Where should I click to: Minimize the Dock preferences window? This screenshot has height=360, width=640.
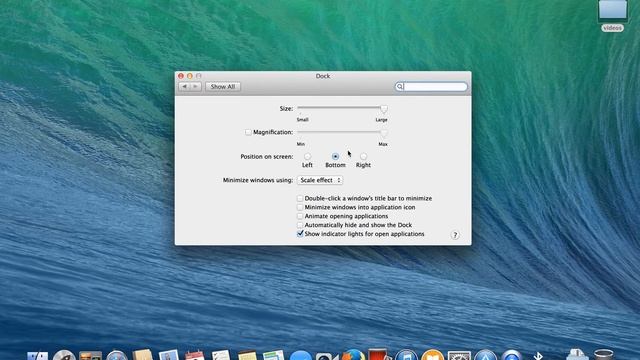[190, 76]
